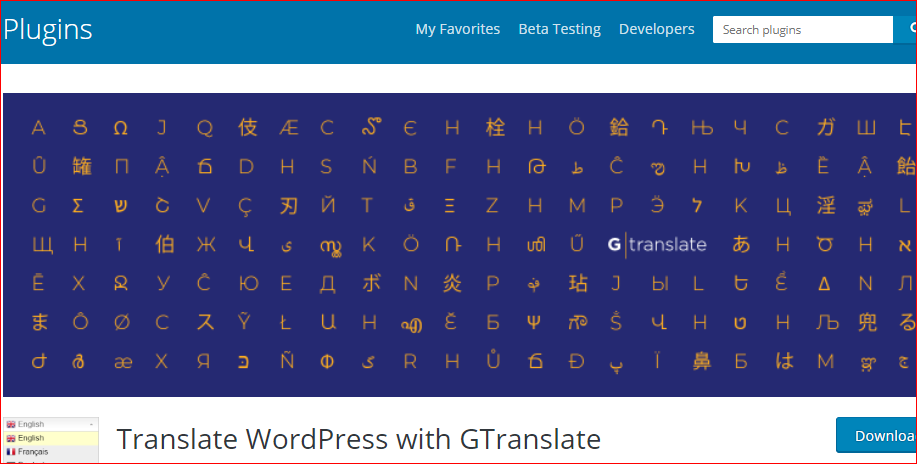Open the English language dropdown
This screenshot has width=917, height=464.
[x=51, y=424]
